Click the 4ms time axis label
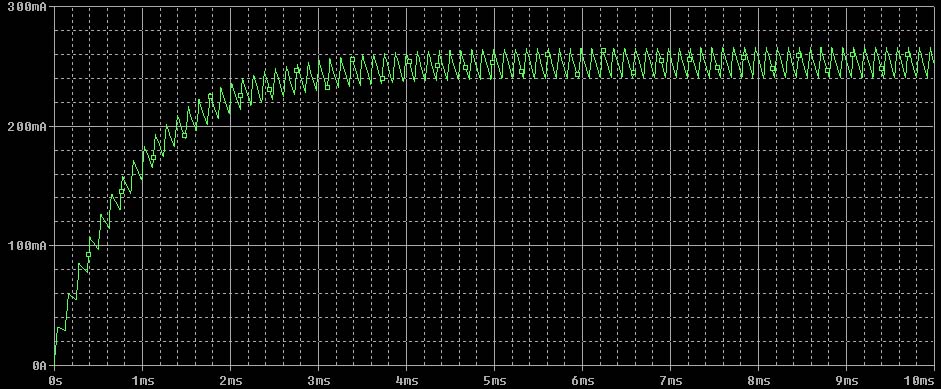Image resolution: width=941 pixels, height=389 pixels. (406, 381)
